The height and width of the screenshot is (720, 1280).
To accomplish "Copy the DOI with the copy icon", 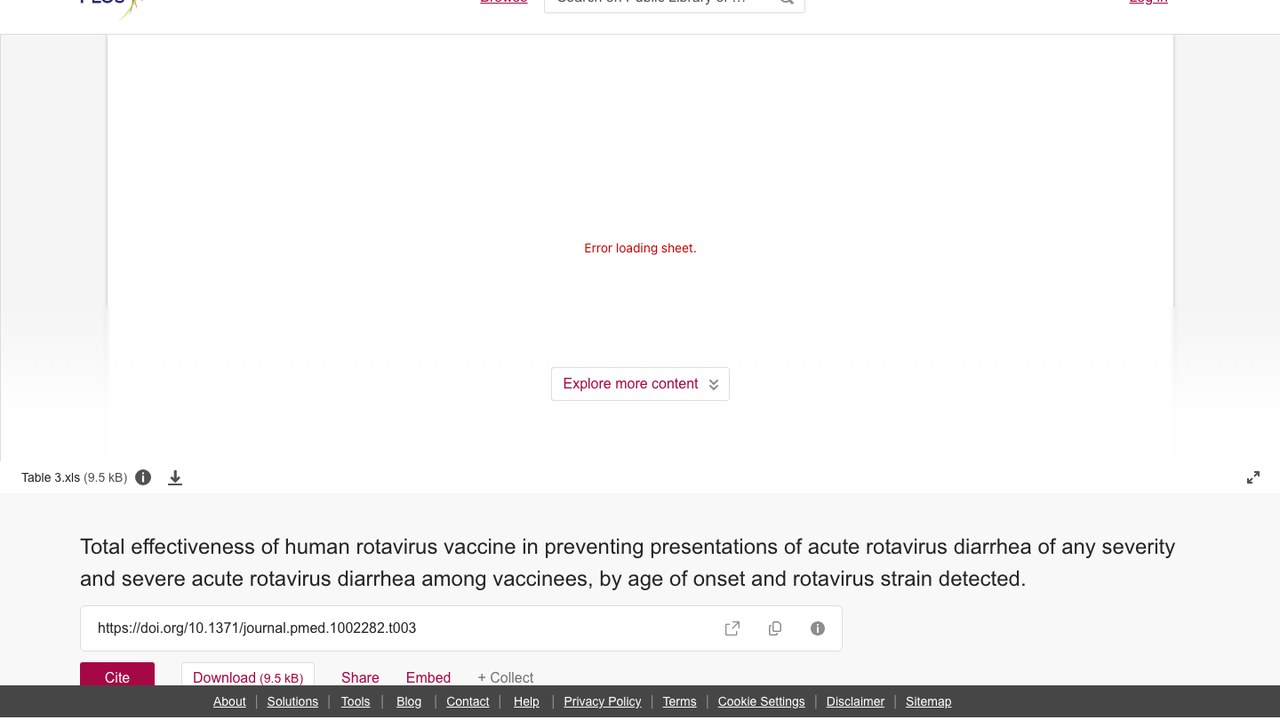I will (x=775, y=628).
